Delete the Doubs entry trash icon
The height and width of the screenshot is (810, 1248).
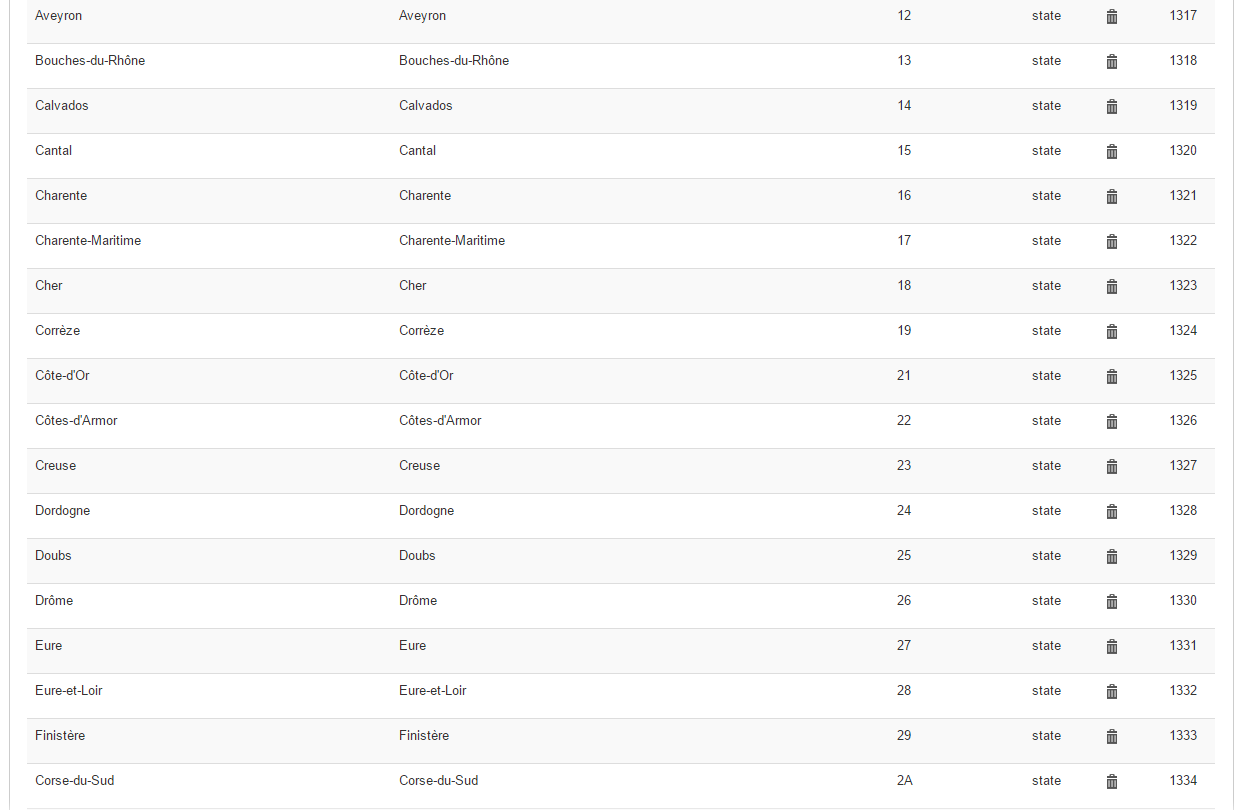(1112, 557)
